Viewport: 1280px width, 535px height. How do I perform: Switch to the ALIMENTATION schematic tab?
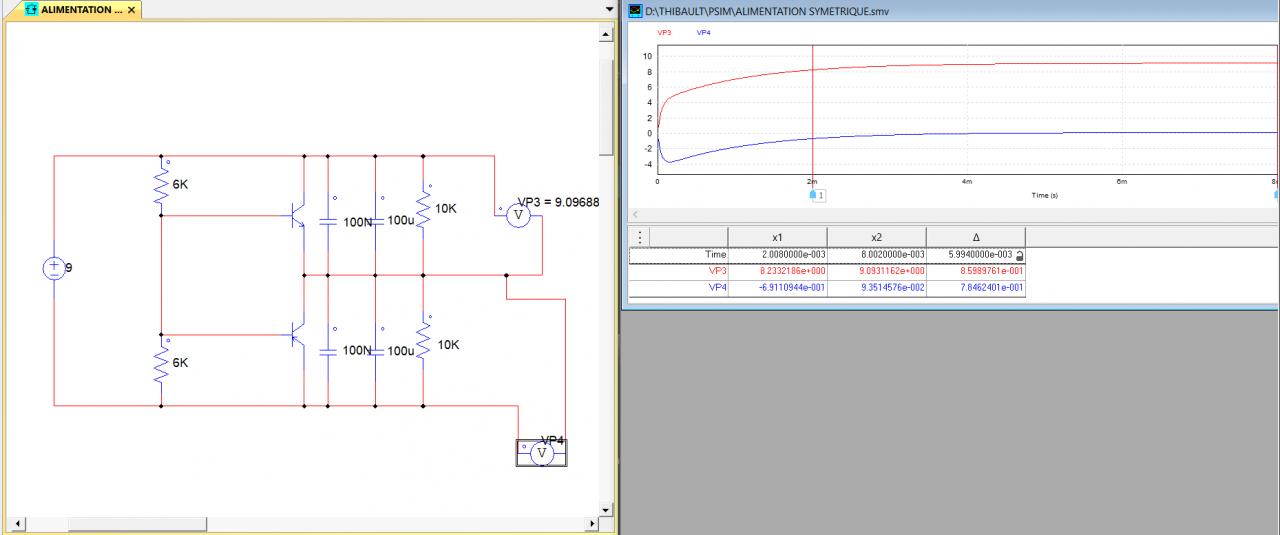[75, 10]
